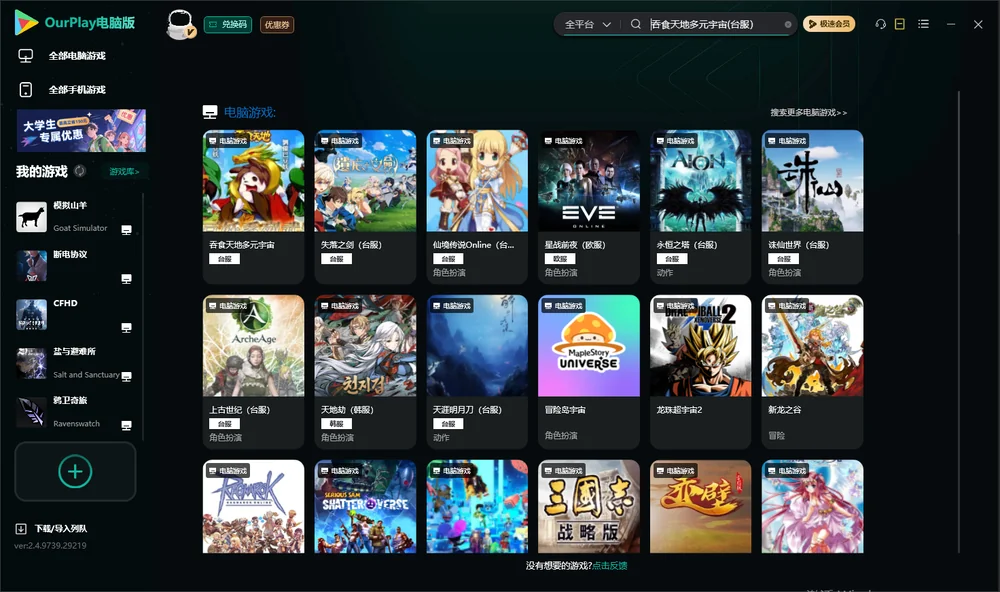Open the 游戏库> link
1000x592 pixels.
click(124, 172)
